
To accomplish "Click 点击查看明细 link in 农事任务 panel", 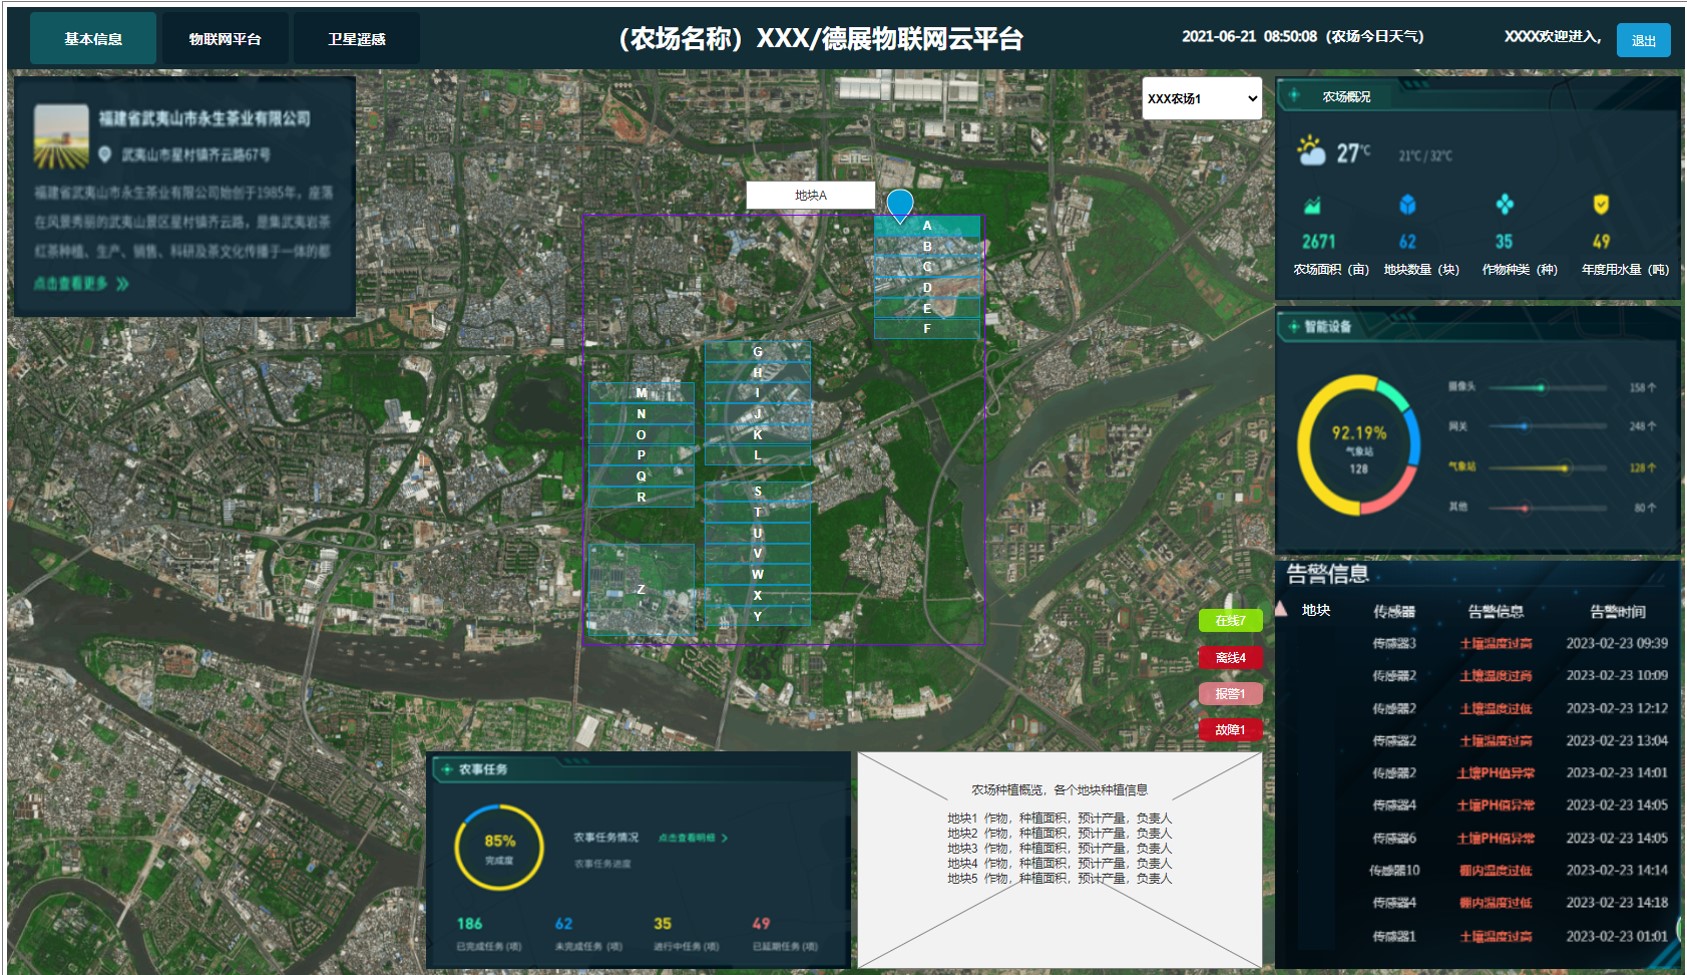I will (x=693, y=838).
